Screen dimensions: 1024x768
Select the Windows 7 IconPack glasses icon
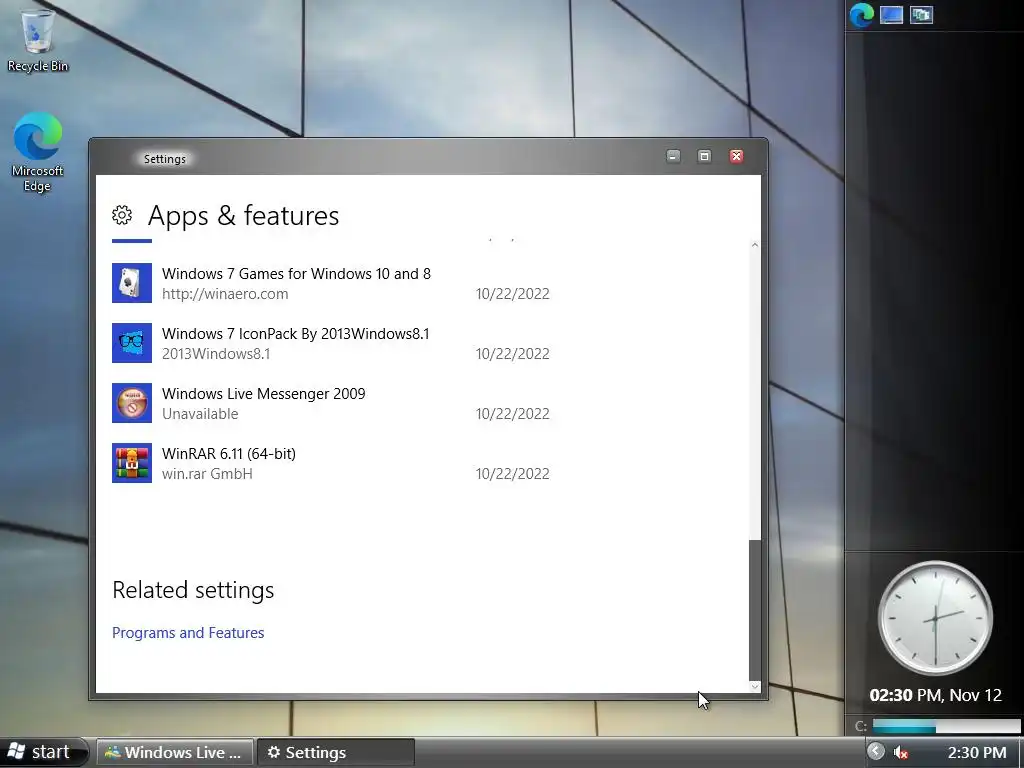tap(132, 343)
